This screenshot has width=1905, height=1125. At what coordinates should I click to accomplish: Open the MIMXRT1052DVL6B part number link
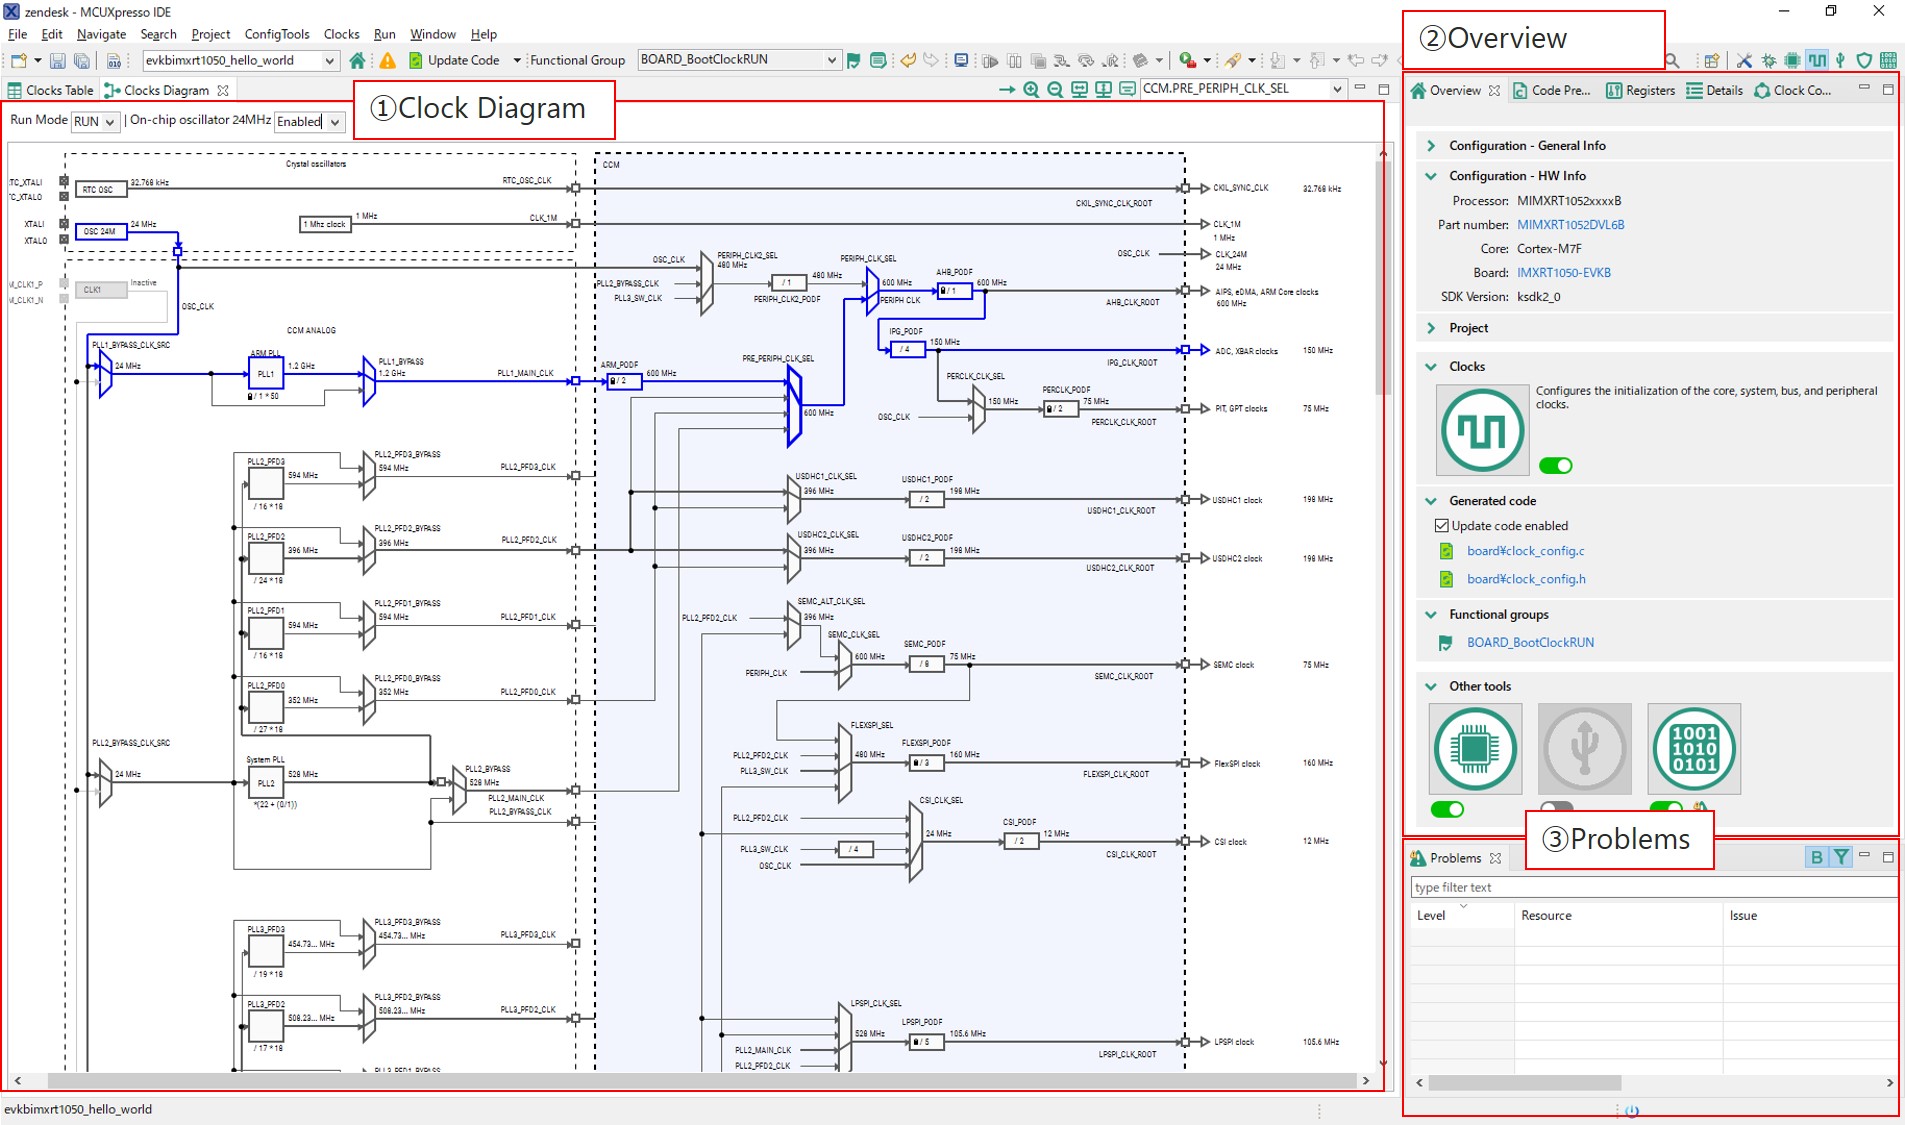pos(1570,225)
